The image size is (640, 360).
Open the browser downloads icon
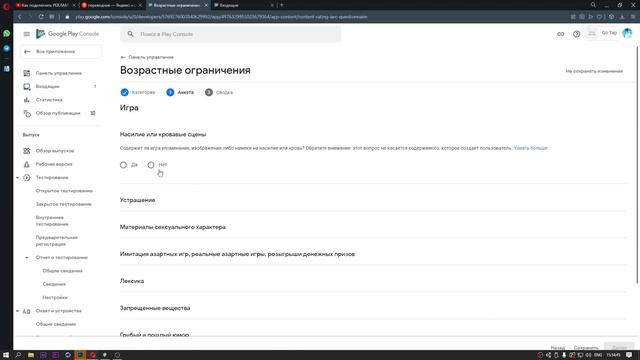point(622,17)
